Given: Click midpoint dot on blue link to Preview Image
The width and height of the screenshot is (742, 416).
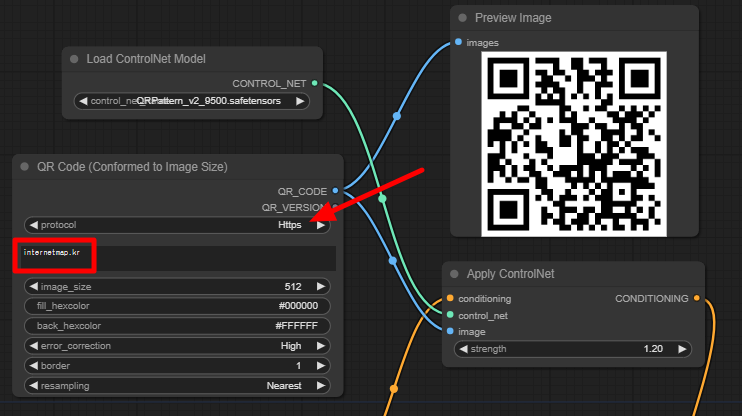Looking at the screenshot, I should point(397,116).
